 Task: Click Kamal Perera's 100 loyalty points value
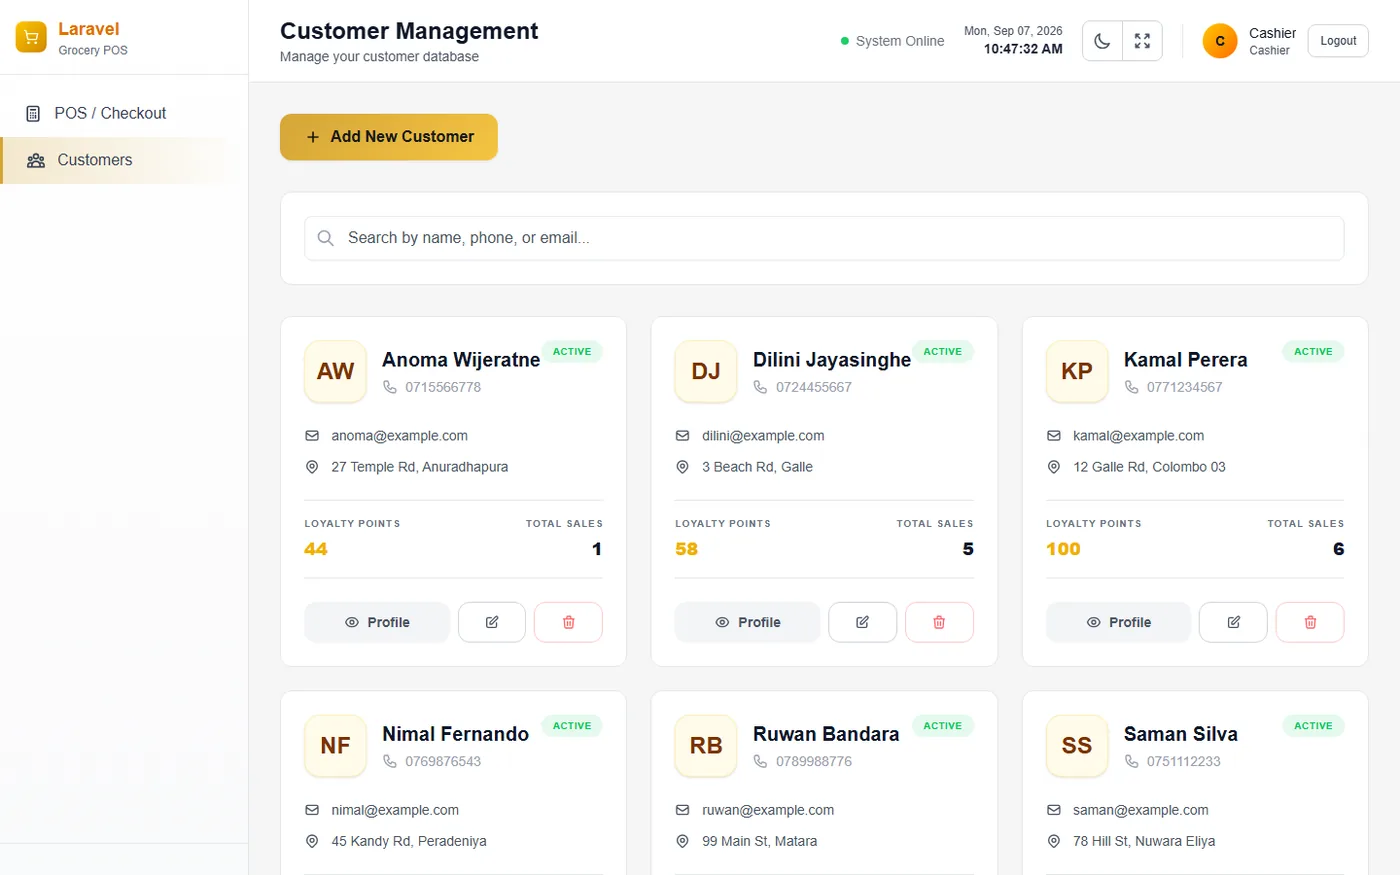coord(1063,549)
